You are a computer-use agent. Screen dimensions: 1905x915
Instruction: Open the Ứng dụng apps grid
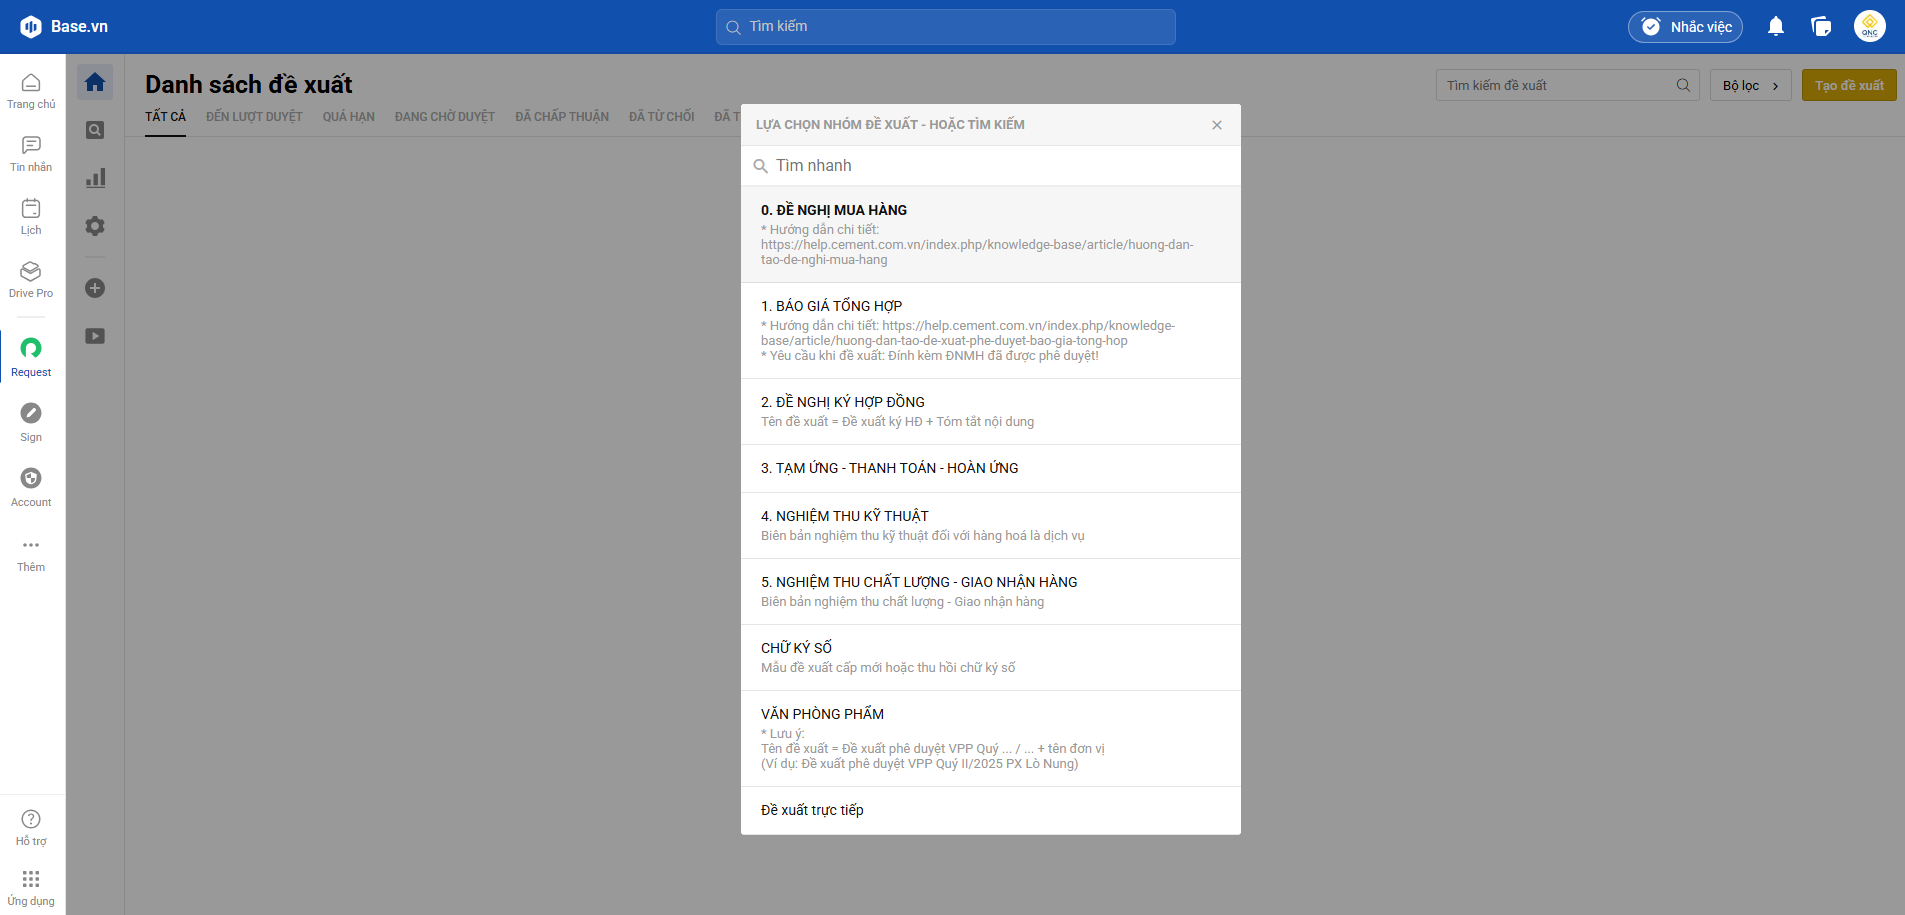pos(31,886)
